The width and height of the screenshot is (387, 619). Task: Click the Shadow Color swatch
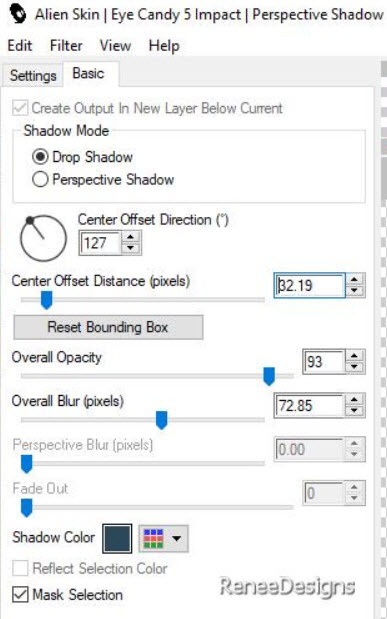tap(117, 538)
